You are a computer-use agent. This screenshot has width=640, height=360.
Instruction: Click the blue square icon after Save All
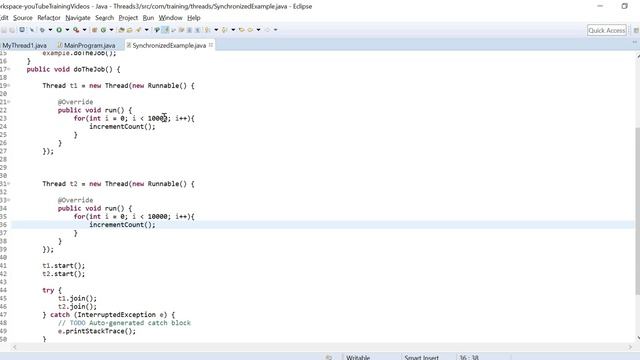tap(22, 30)
